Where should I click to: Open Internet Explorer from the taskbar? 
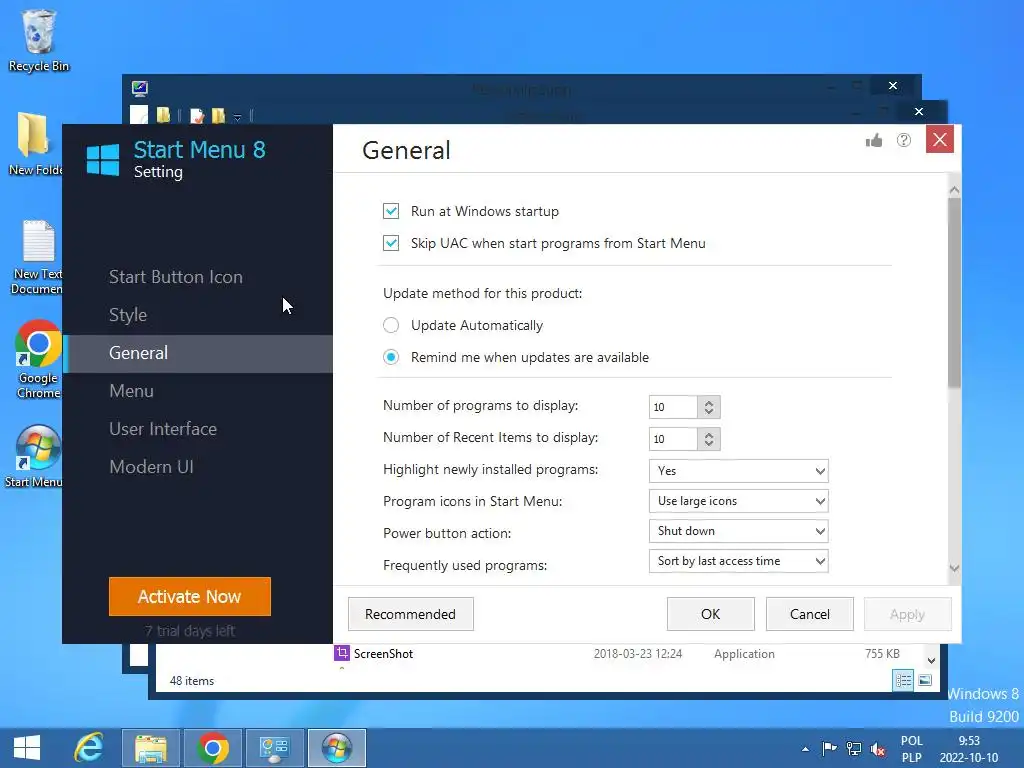[x=89, y=748]
